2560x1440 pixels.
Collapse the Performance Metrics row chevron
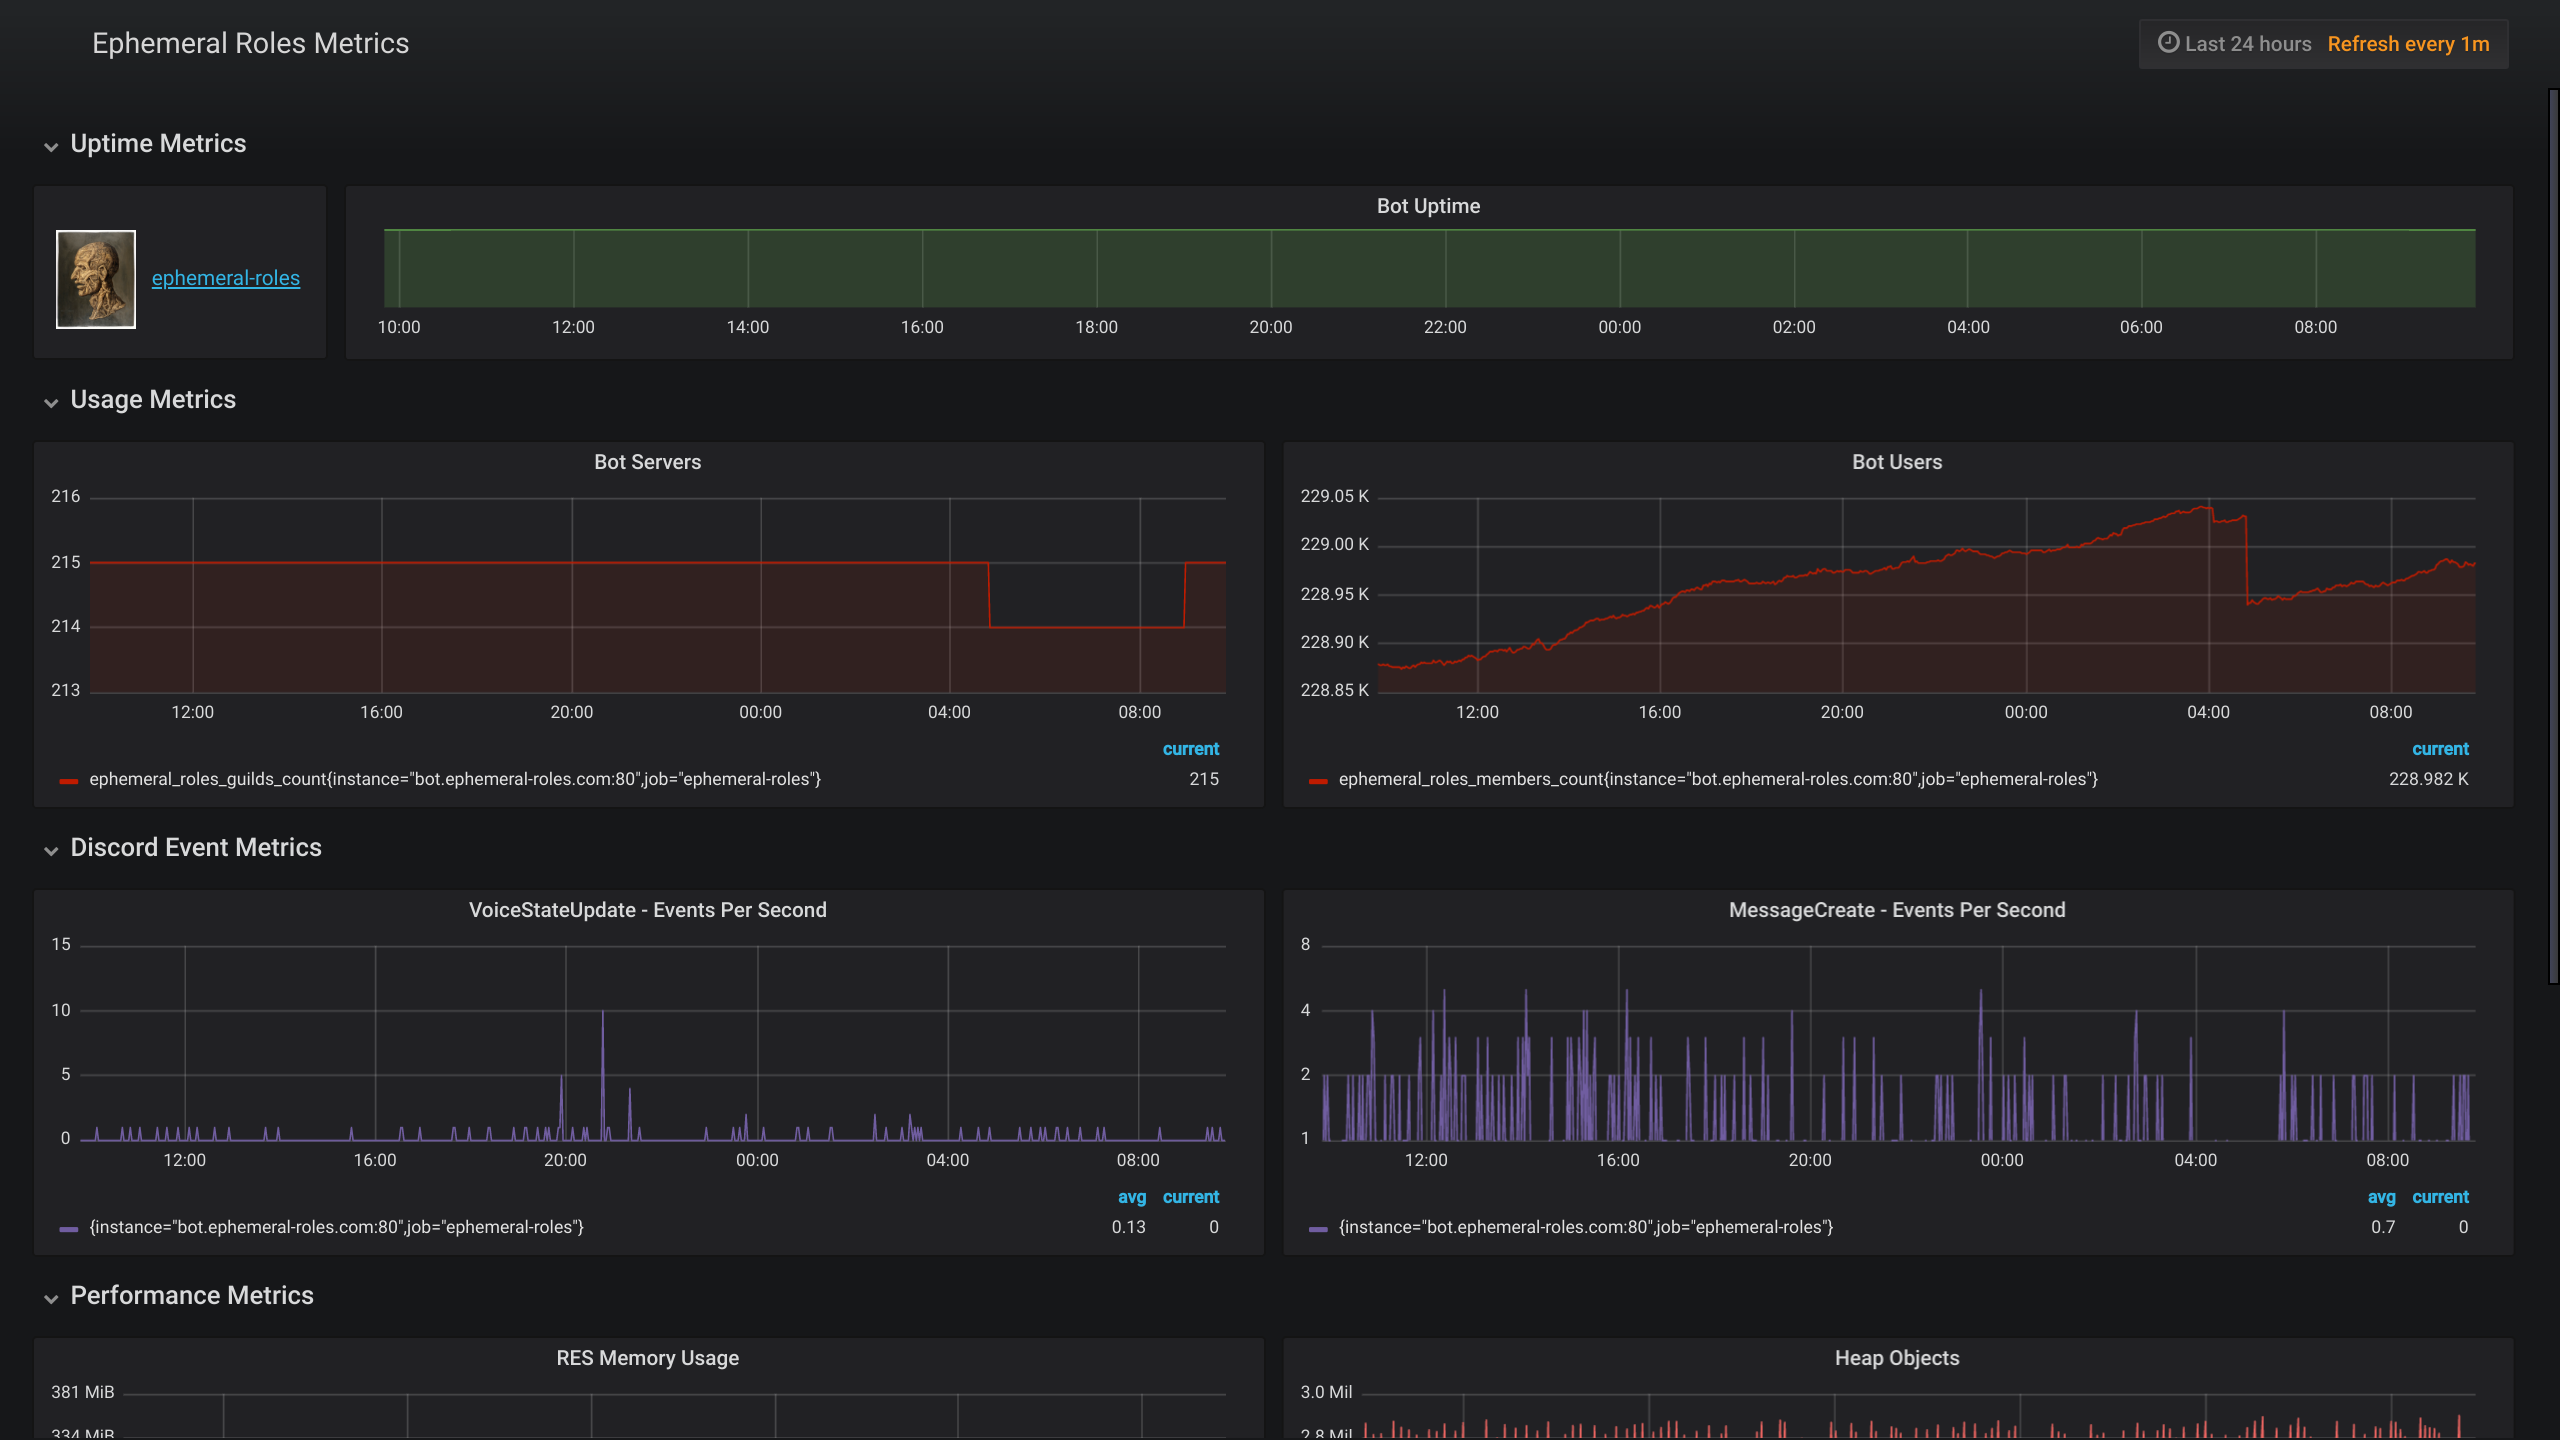51,1298
